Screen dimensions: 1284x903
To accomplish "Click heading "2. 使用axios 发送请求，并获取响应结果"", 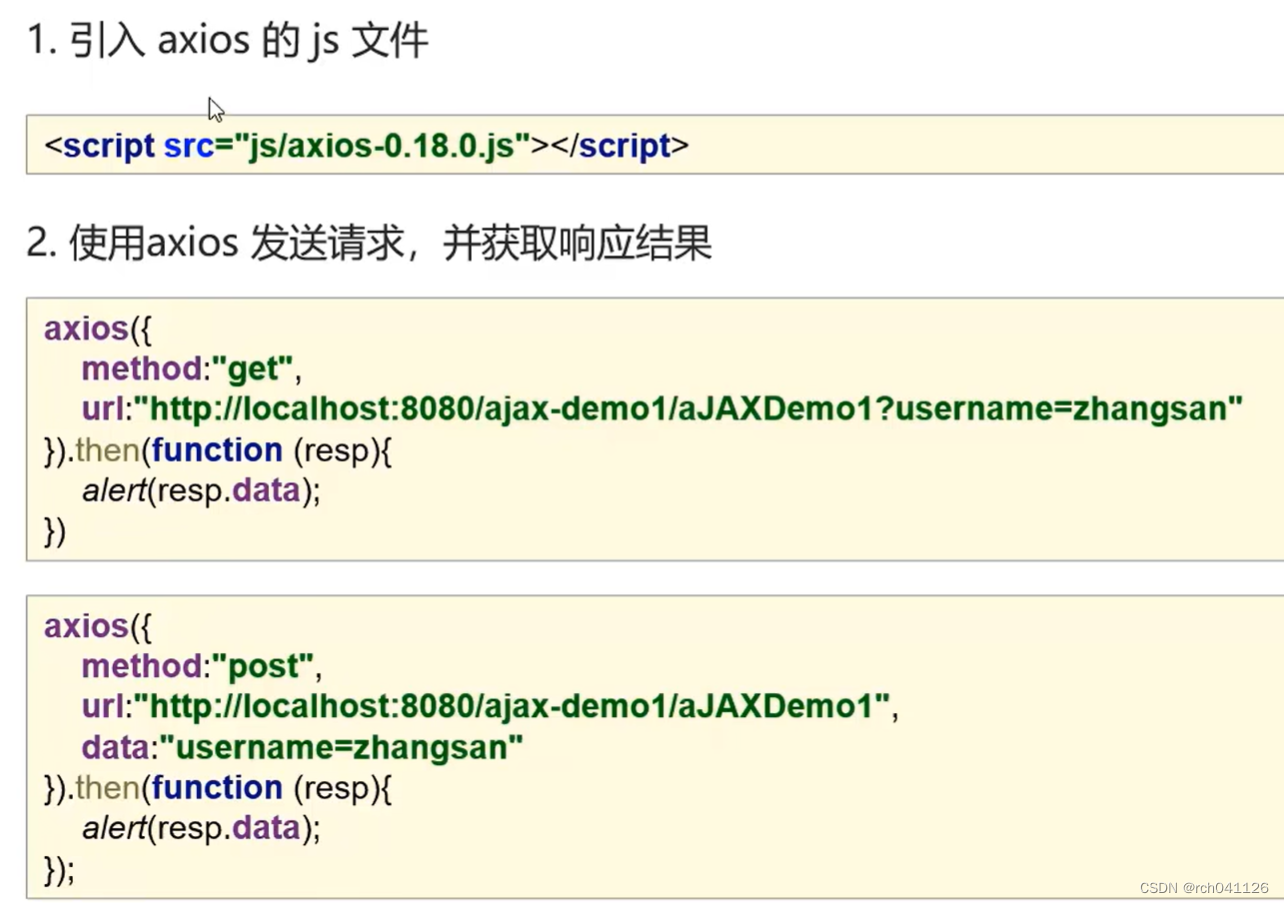I will point(369,243).
